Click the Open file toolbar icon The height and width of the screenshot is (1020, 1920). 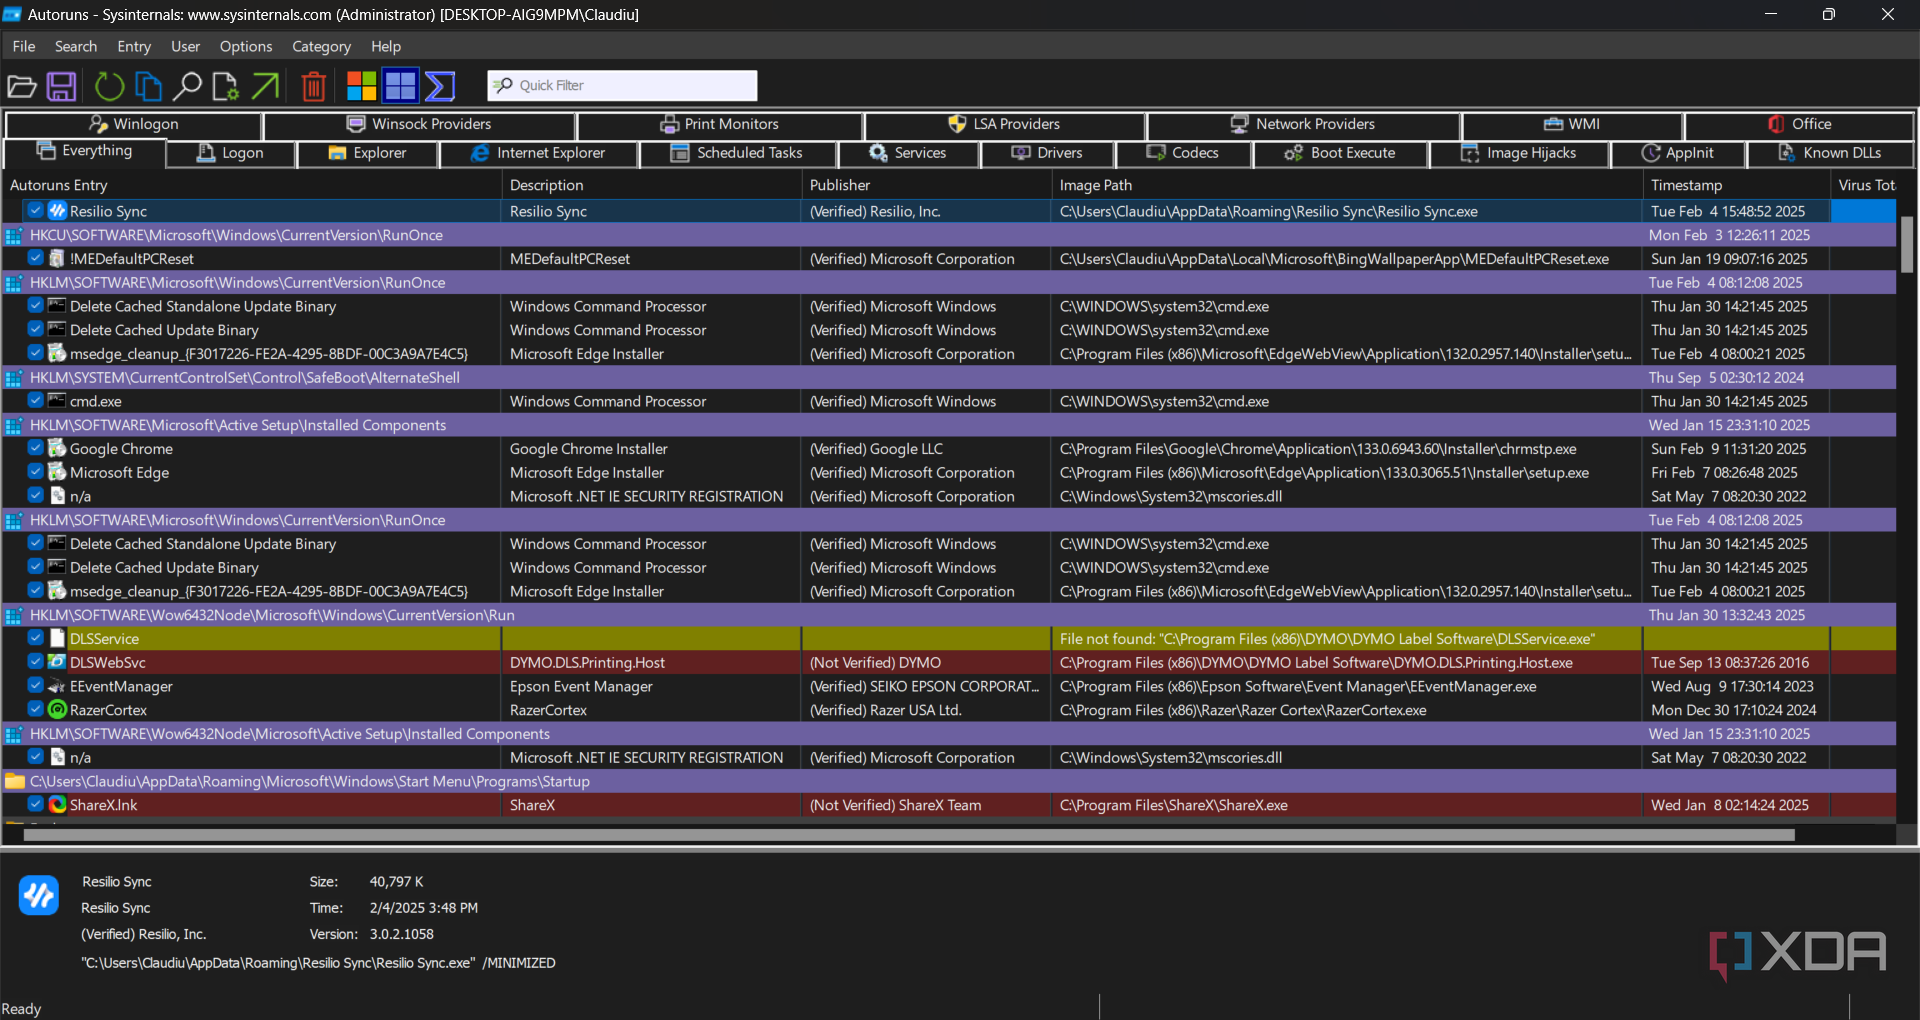point(22,87)
